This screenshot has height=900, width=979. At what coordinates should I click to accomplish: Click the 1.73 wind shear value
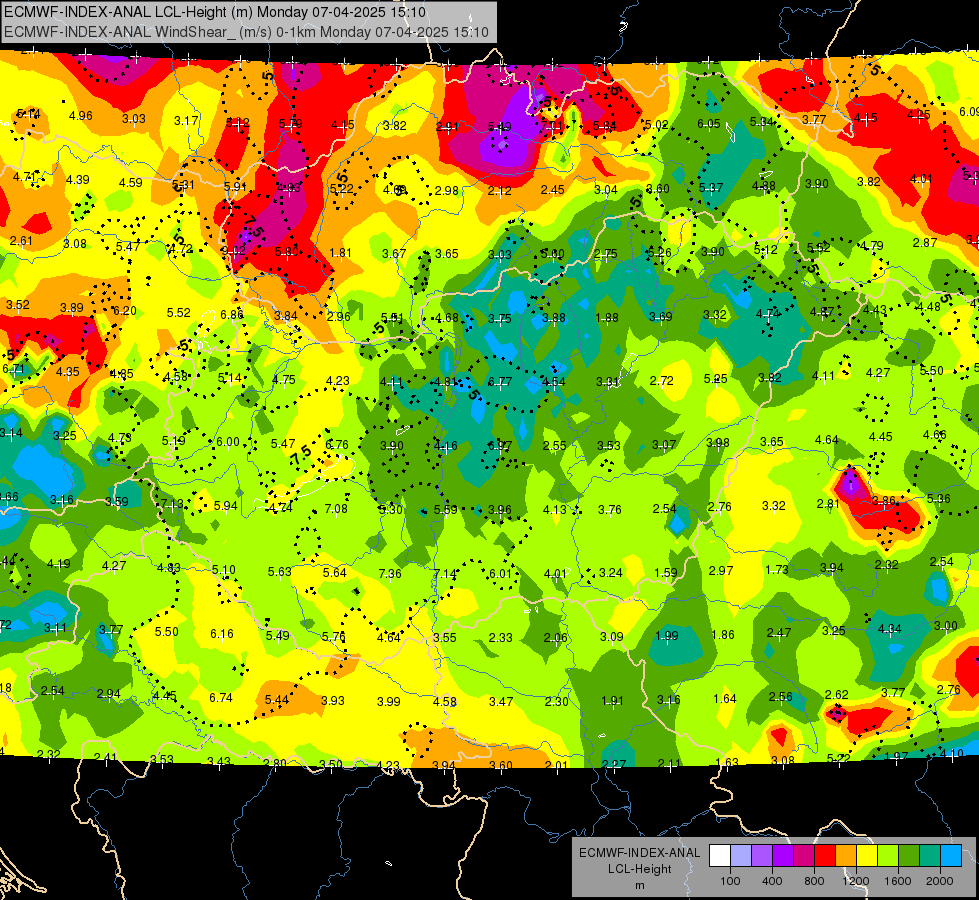click(777, 570)
